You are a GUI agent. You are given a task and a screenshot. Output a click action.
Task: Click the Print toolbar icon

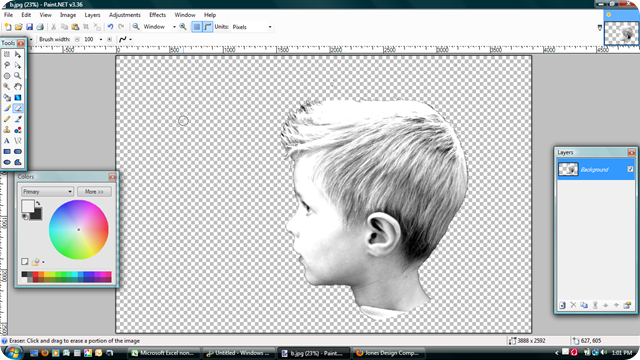coord(40,27)
